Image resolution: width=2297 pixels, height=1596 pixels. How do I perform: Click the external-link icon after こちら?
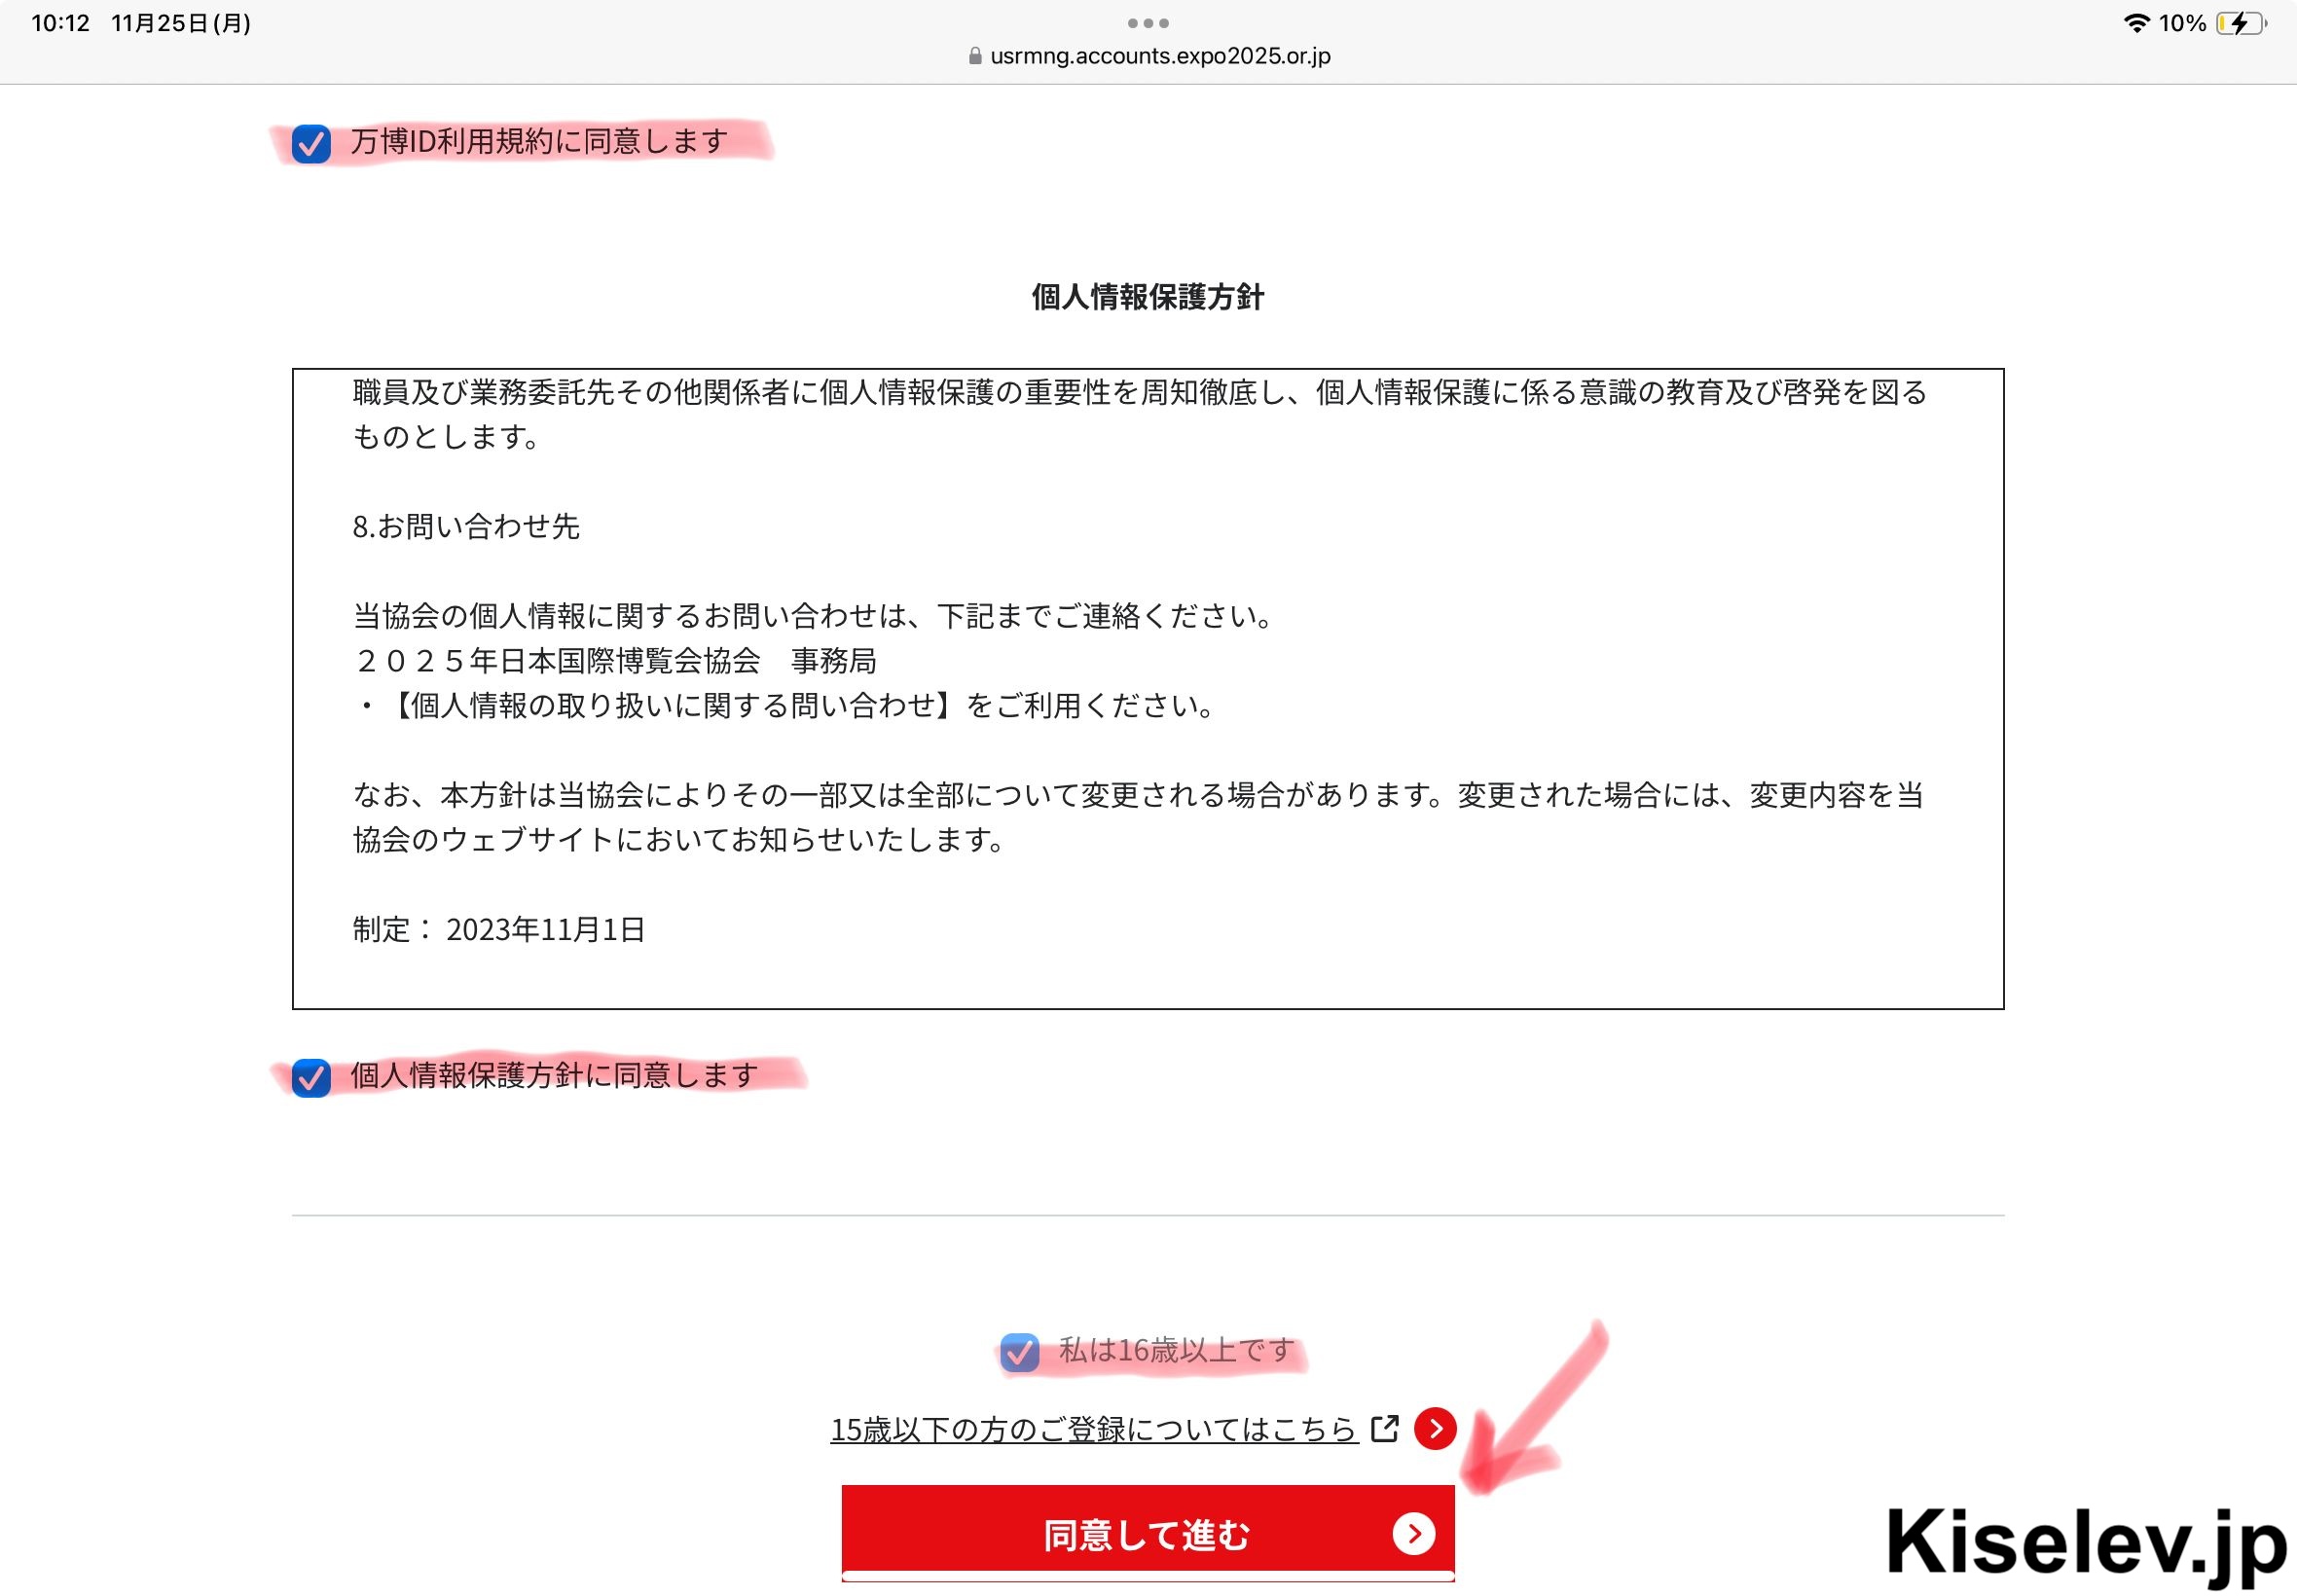(x=1385, y=1428)
